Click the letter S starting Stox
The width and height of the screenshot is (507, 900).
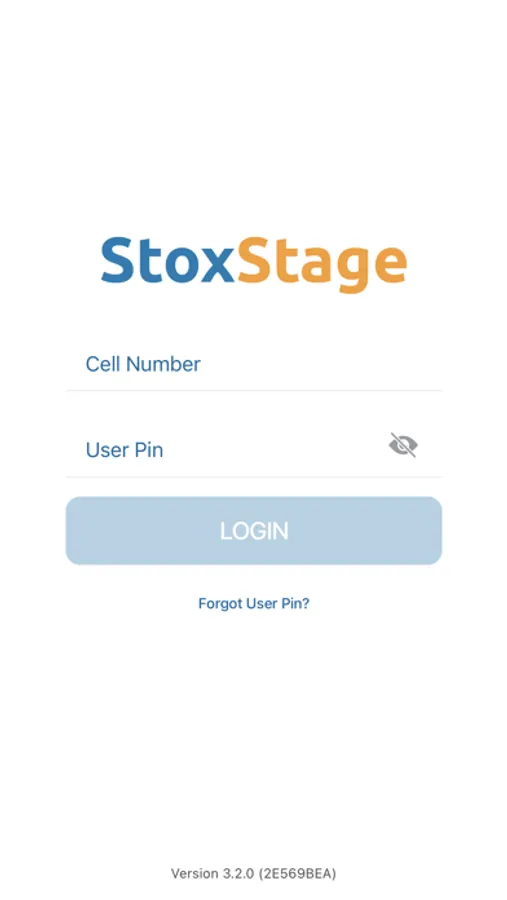117,259
